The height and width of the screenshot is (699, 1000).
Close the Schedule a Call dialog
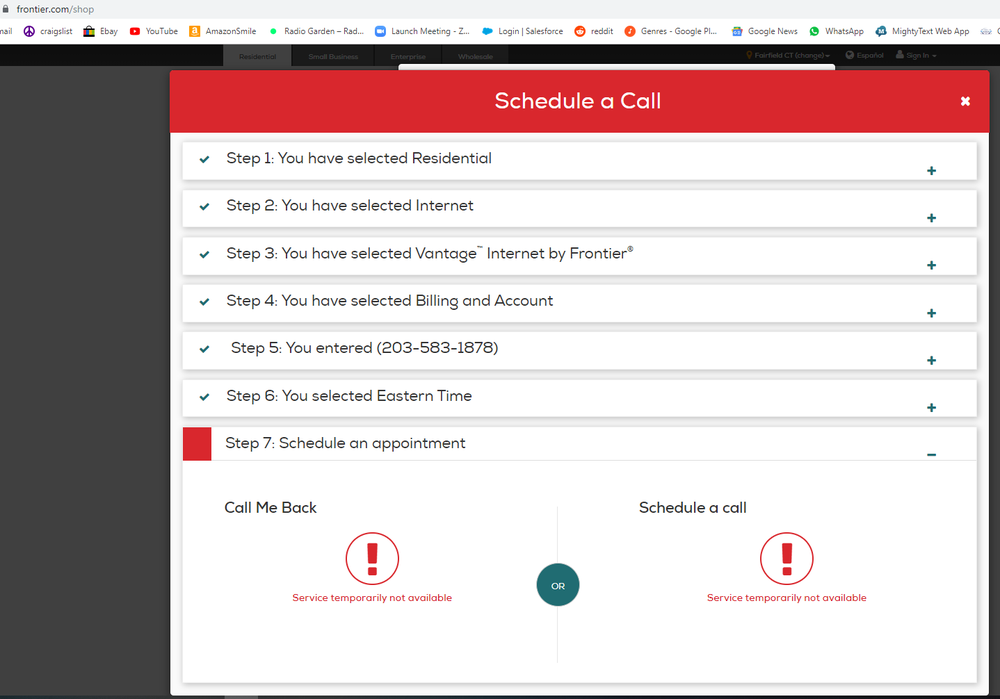pos(965,101)
